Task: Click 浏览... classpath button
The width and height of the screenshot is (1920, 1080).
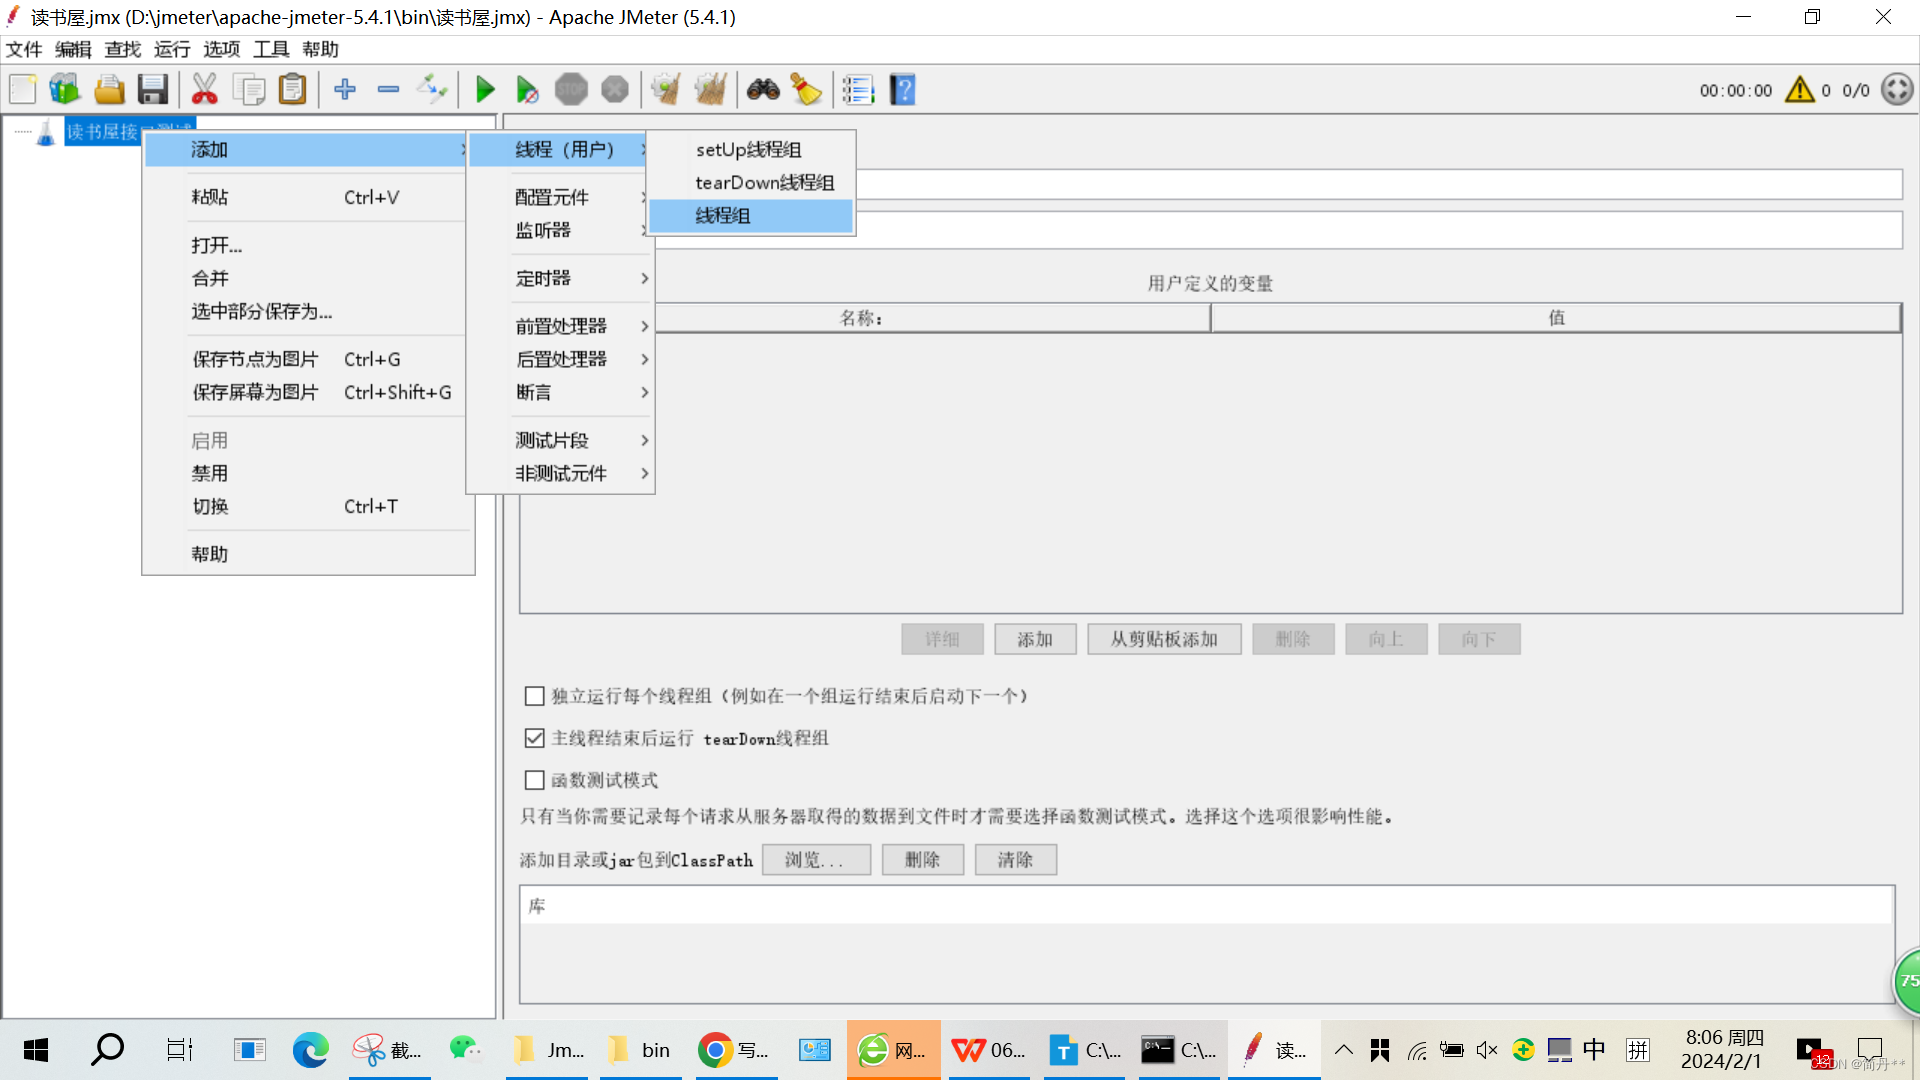Action: [x=816, y=860]
